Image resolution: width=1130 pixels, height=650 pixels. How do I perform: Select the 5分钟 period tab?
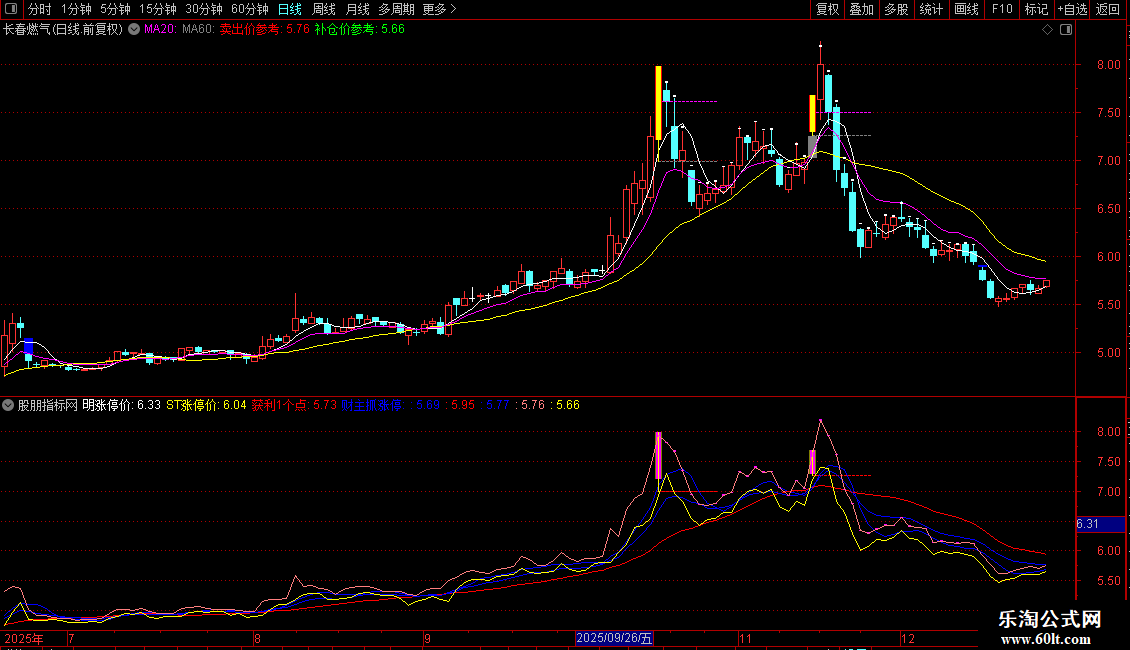tap(115, 9)
